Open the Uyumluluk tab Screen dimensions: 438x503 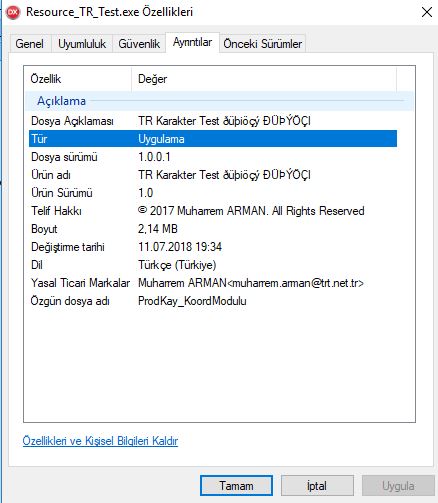pyautogui.click(x=82, y=44)
